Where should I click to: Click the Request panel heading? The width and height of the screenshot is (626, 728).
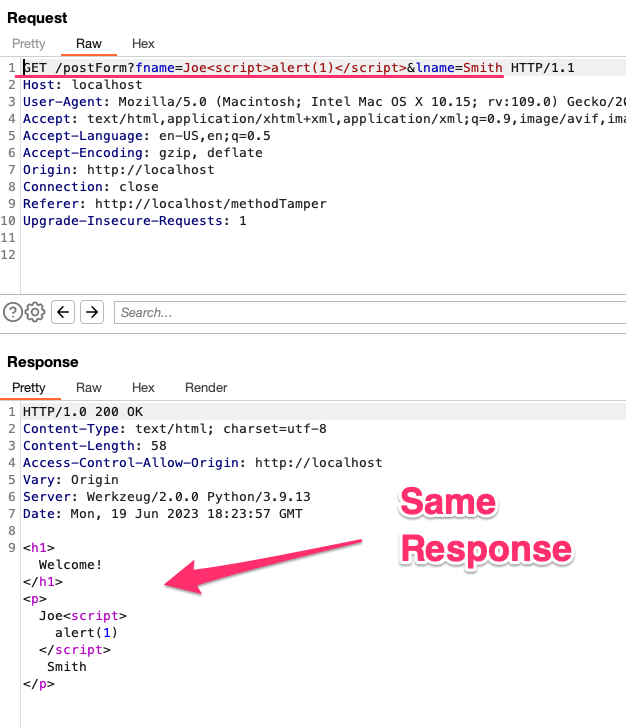tap(37, 18)
